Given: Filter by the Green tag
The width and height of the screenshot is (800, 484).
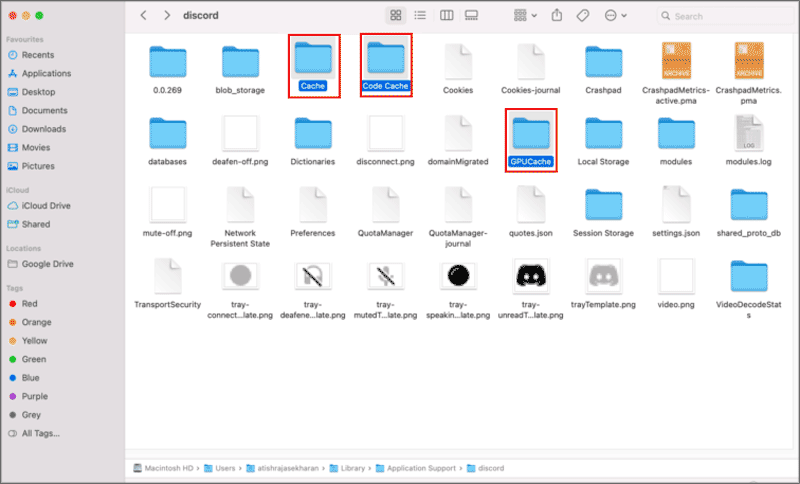Looking at the screenshot, I should (28, 359).
